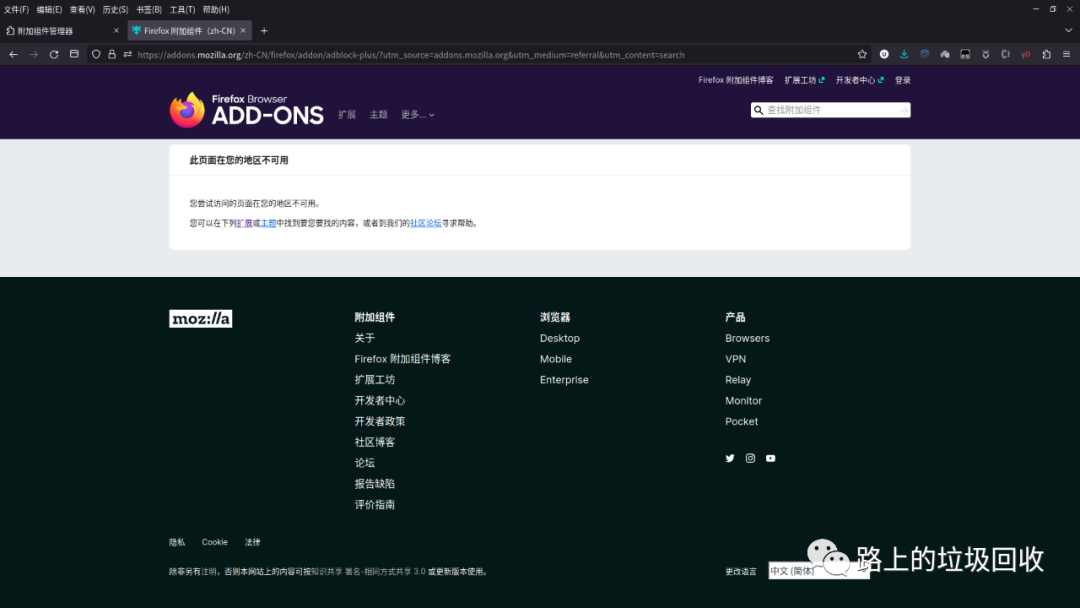Click the address bar URL

(x=411, y=55)
